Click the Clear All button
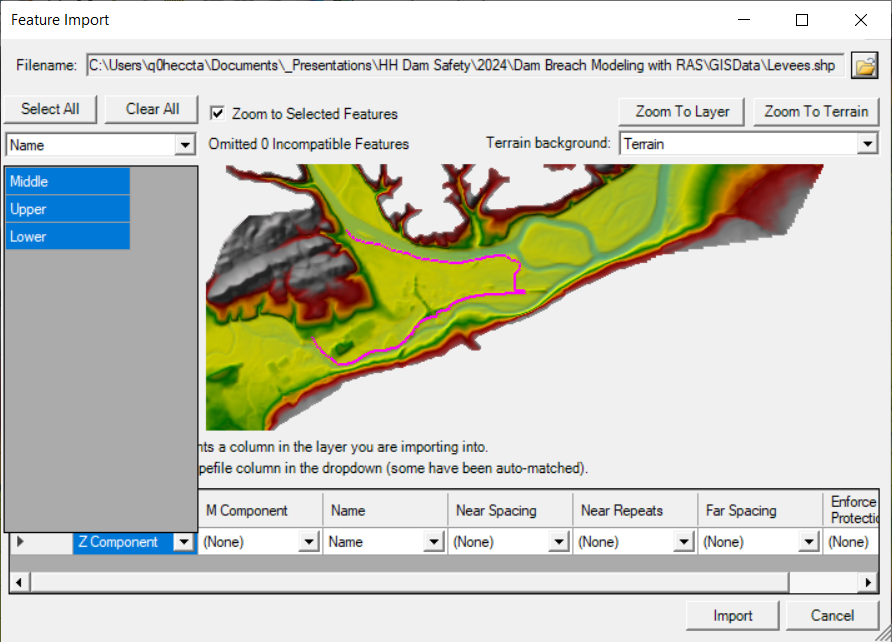892x642 pixels. coord(152,109)
